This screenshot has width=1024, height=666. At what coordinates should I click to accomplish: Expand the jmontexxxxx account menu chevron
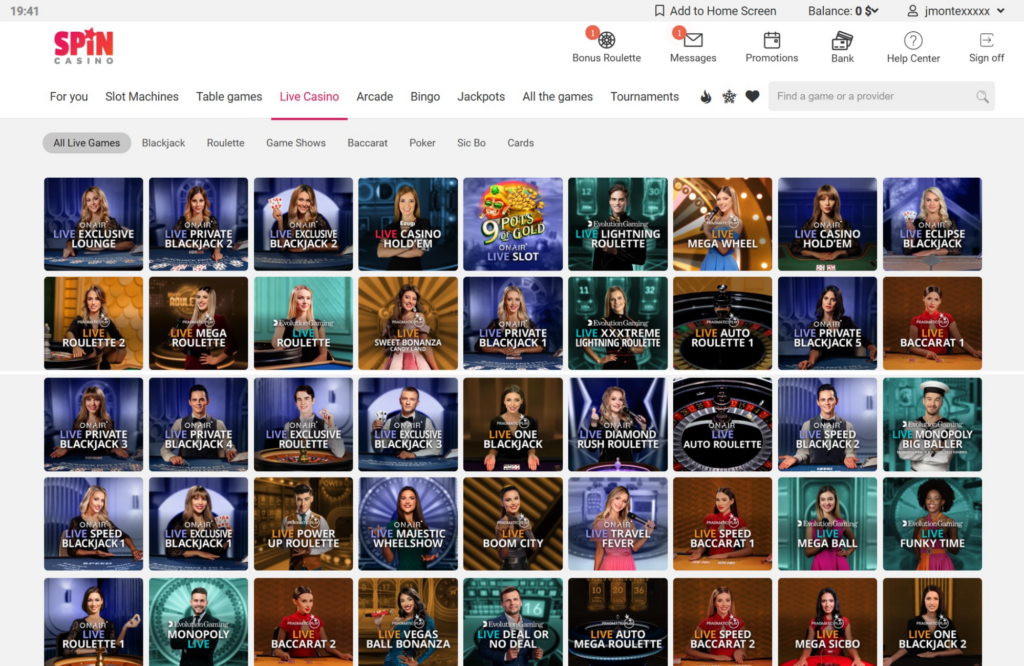tap(1000, 10)
